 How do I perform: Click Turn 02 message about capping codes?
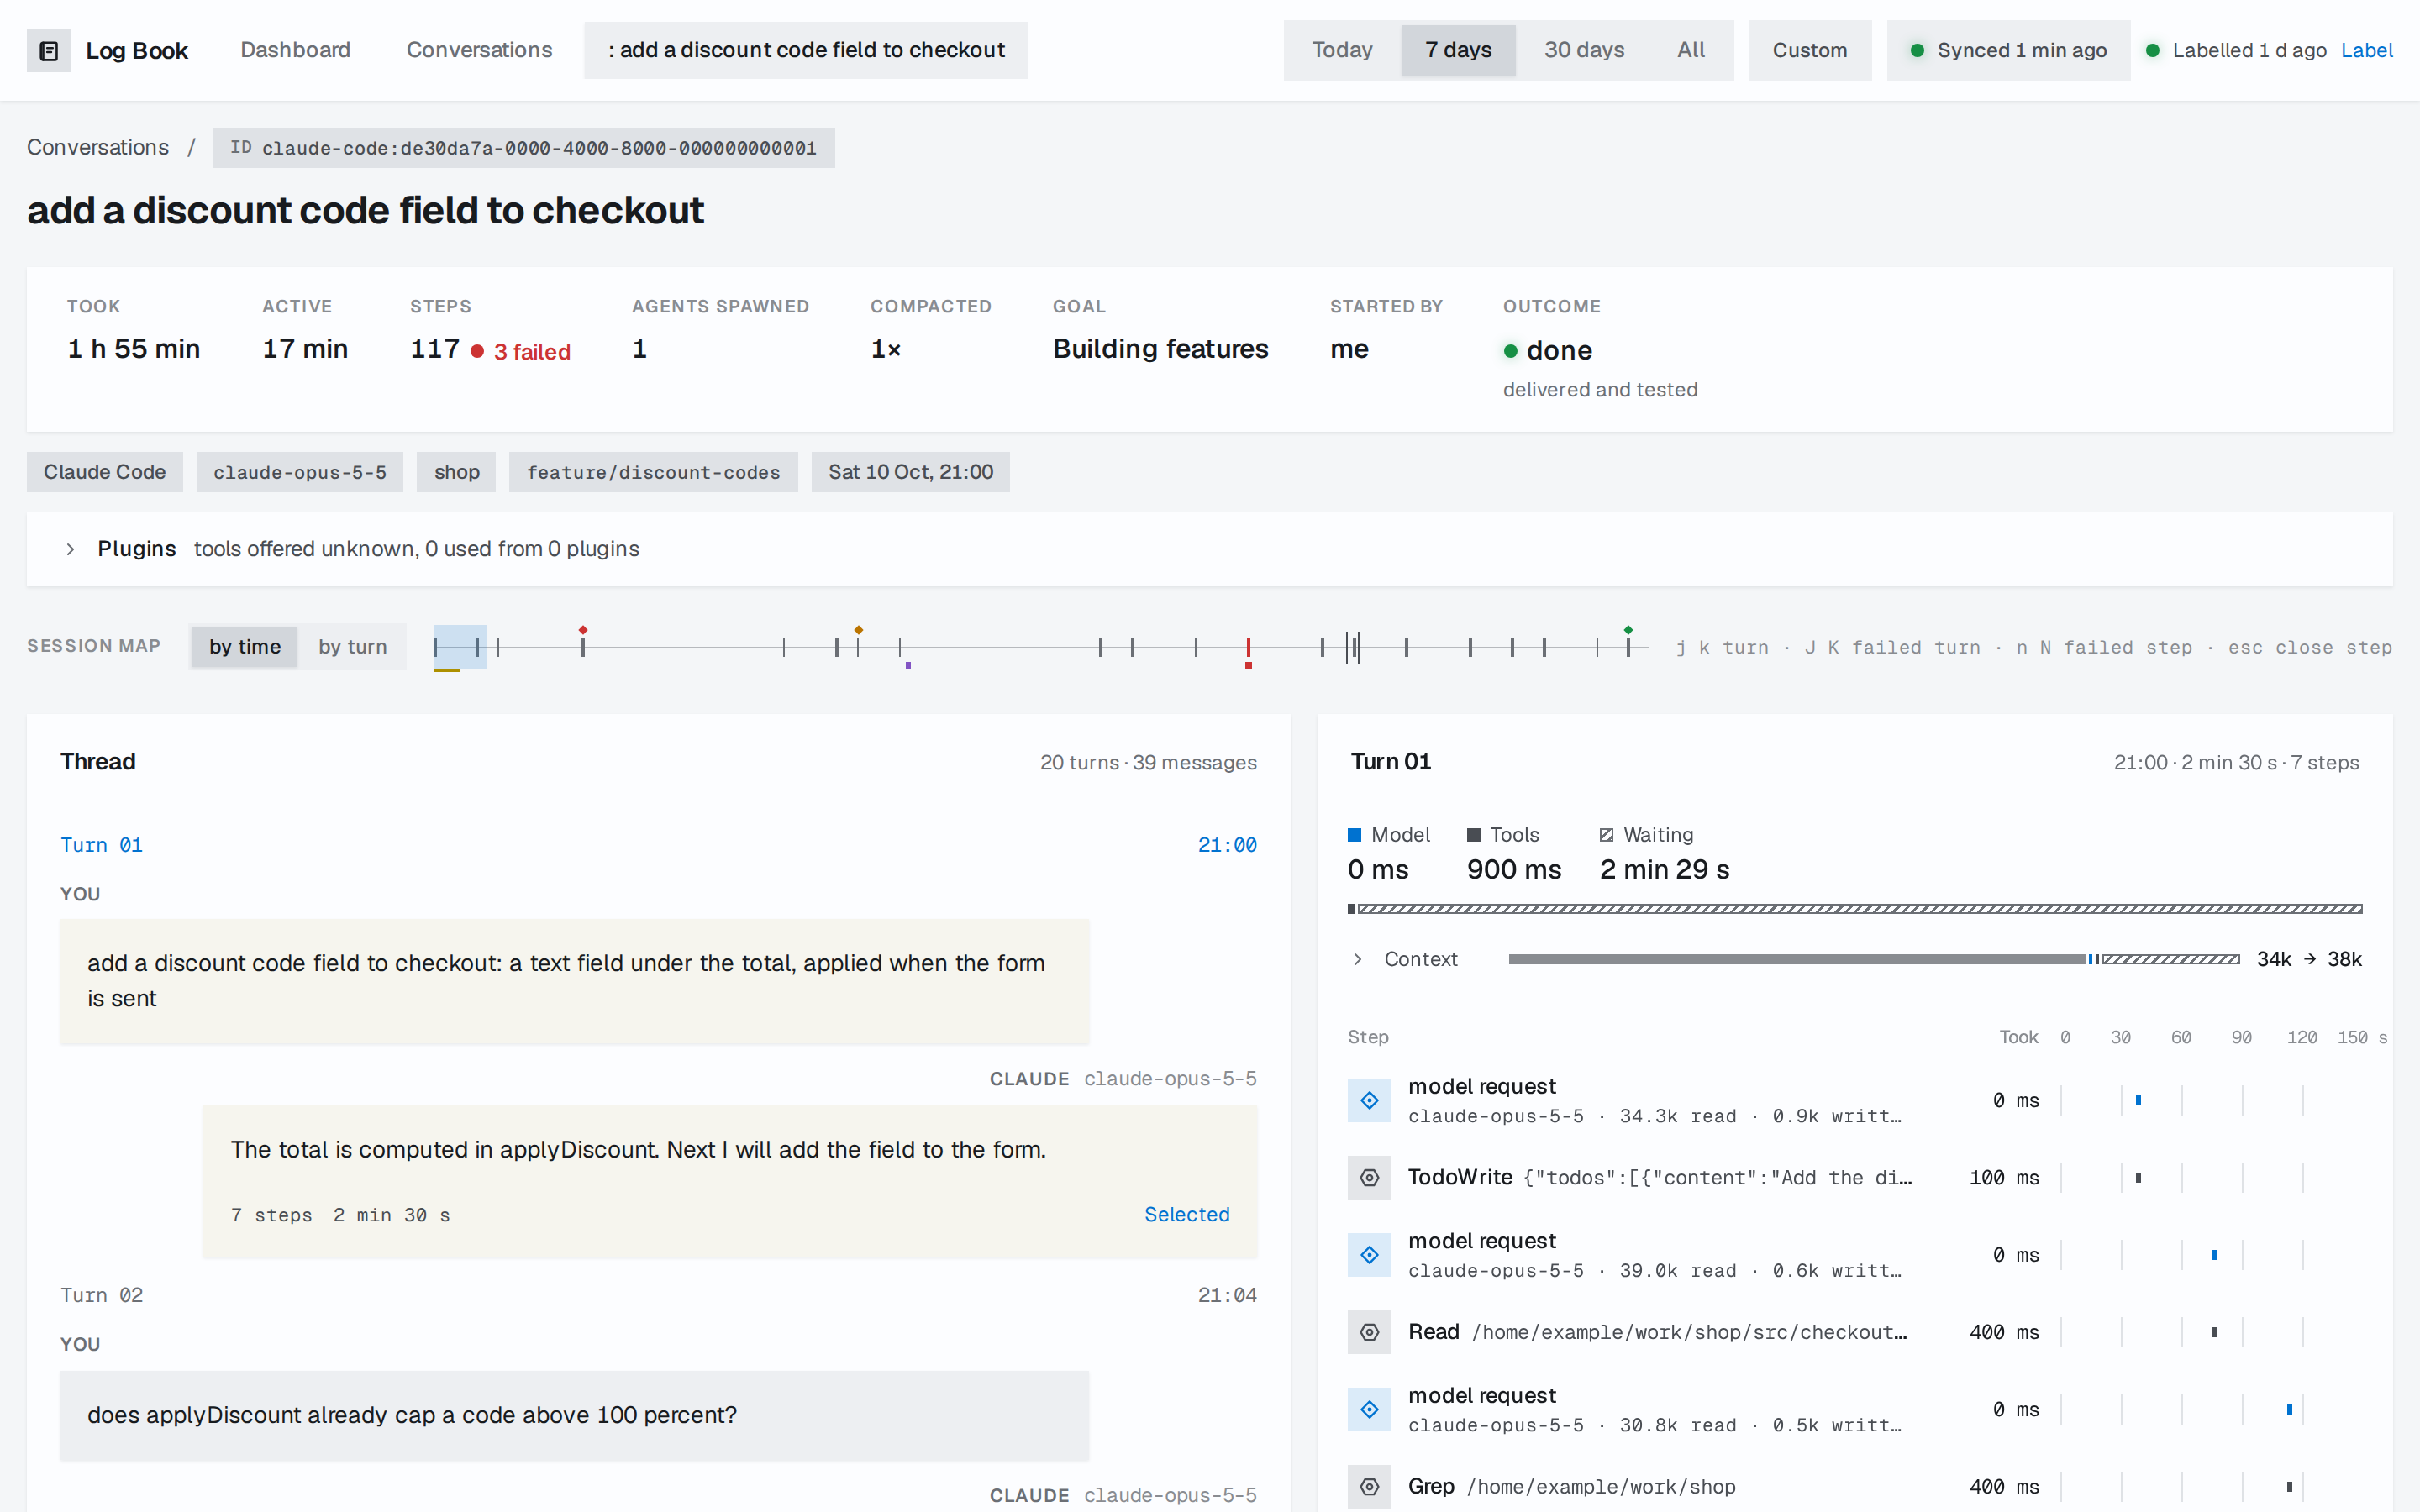tap(574, 1415)
